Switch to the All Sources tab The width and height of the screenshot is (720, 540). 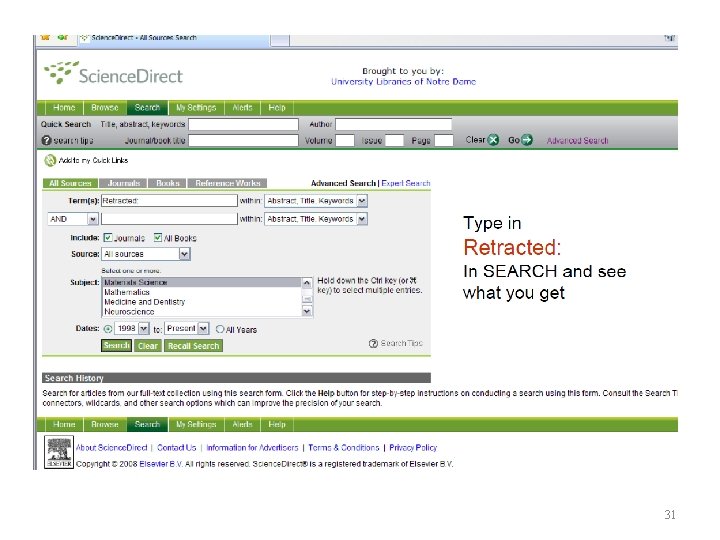coord(70,183)
